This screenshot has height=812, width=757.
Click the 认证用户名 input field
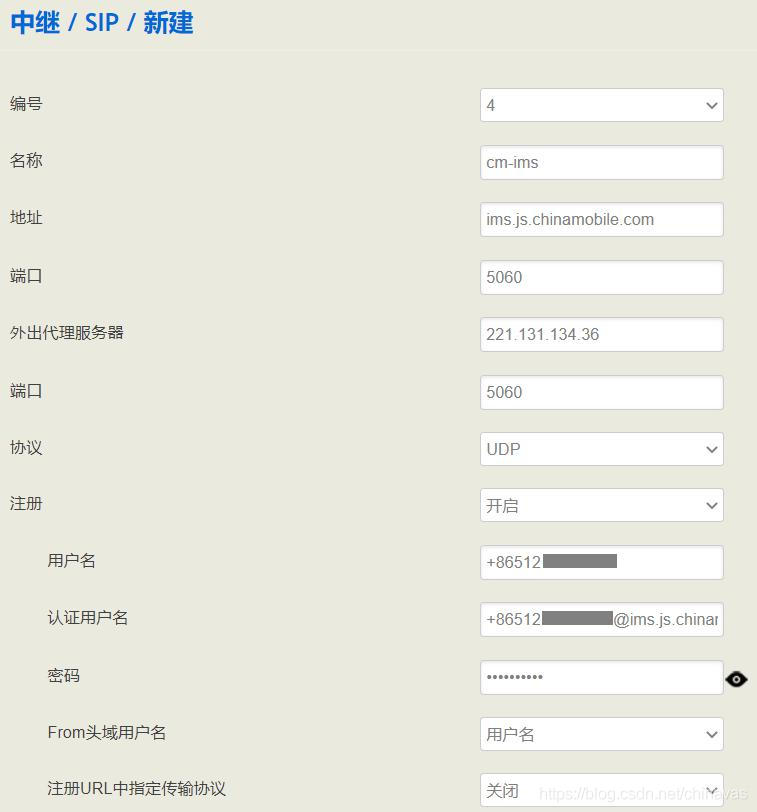point(601,619)
